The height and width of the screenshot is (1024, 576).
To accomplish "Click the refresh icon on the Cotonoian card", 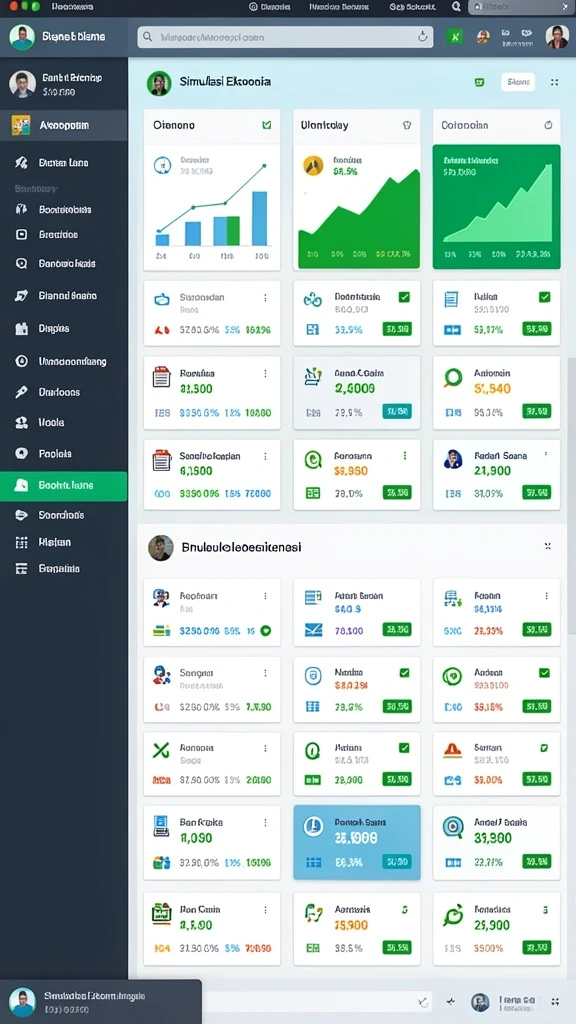I will click(x=548, y=125).
